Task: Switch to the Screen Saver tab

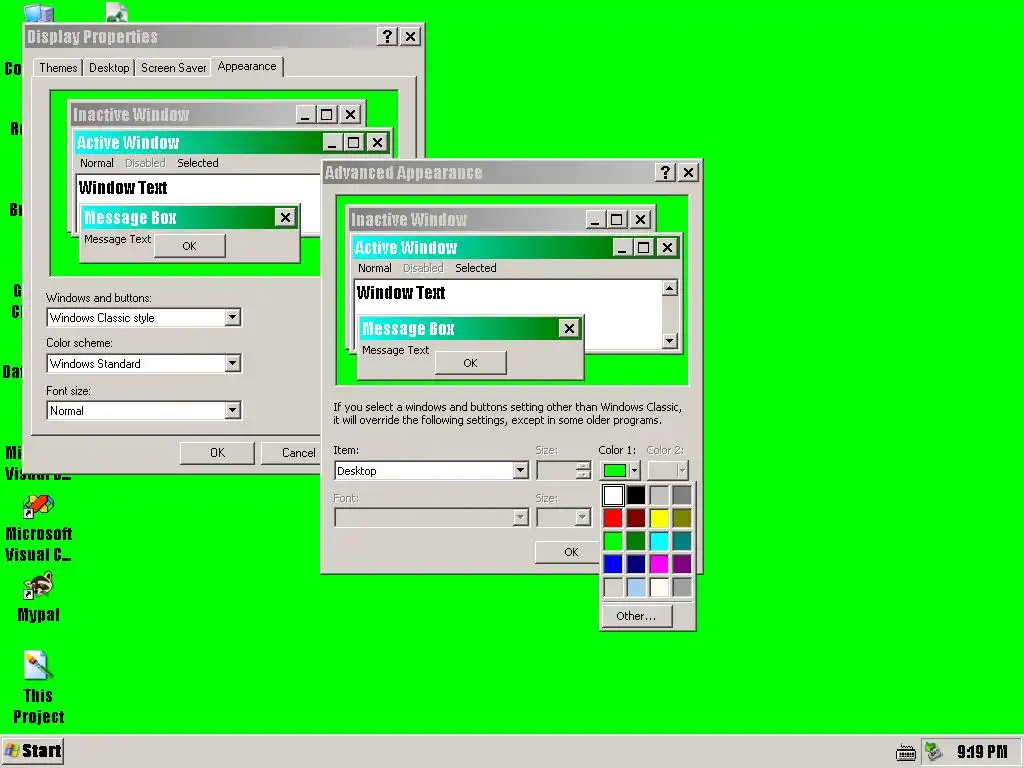Action: (x=173, y=68)
